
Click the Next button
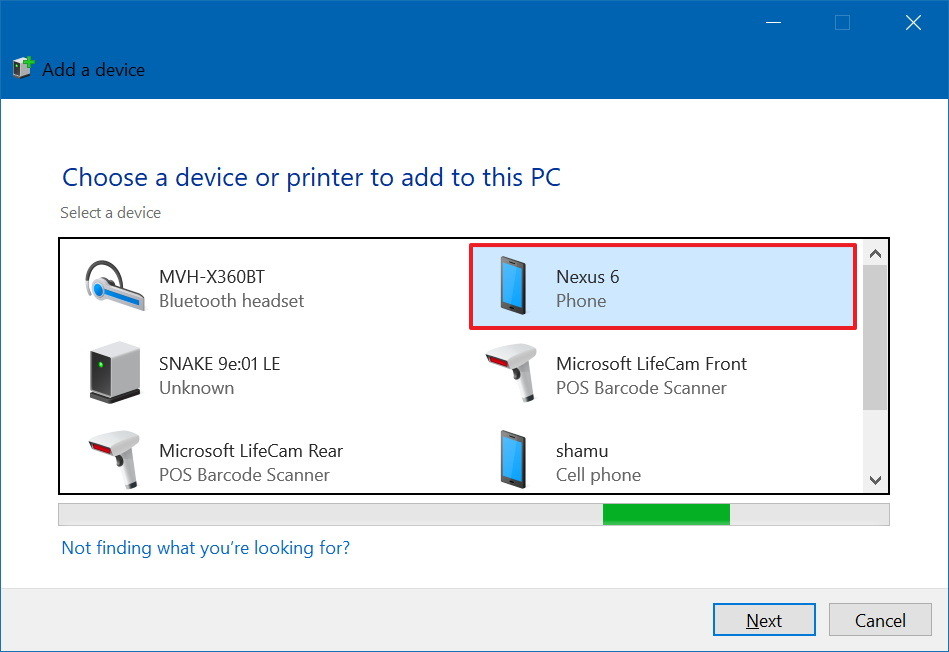(764, 620)
